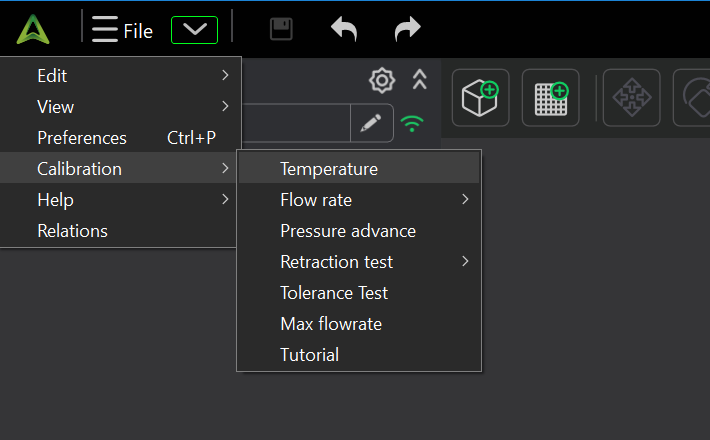The width and height of the screenshot is (710, 440).
Task: Click the save project icon
Action: (282, 30)
